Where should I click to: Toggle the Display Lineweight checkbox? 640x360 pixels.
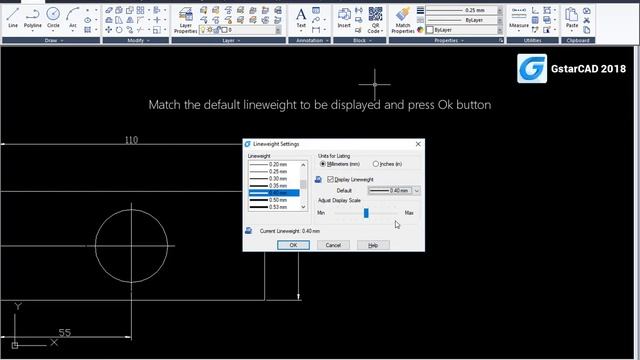tap(331, 179)
